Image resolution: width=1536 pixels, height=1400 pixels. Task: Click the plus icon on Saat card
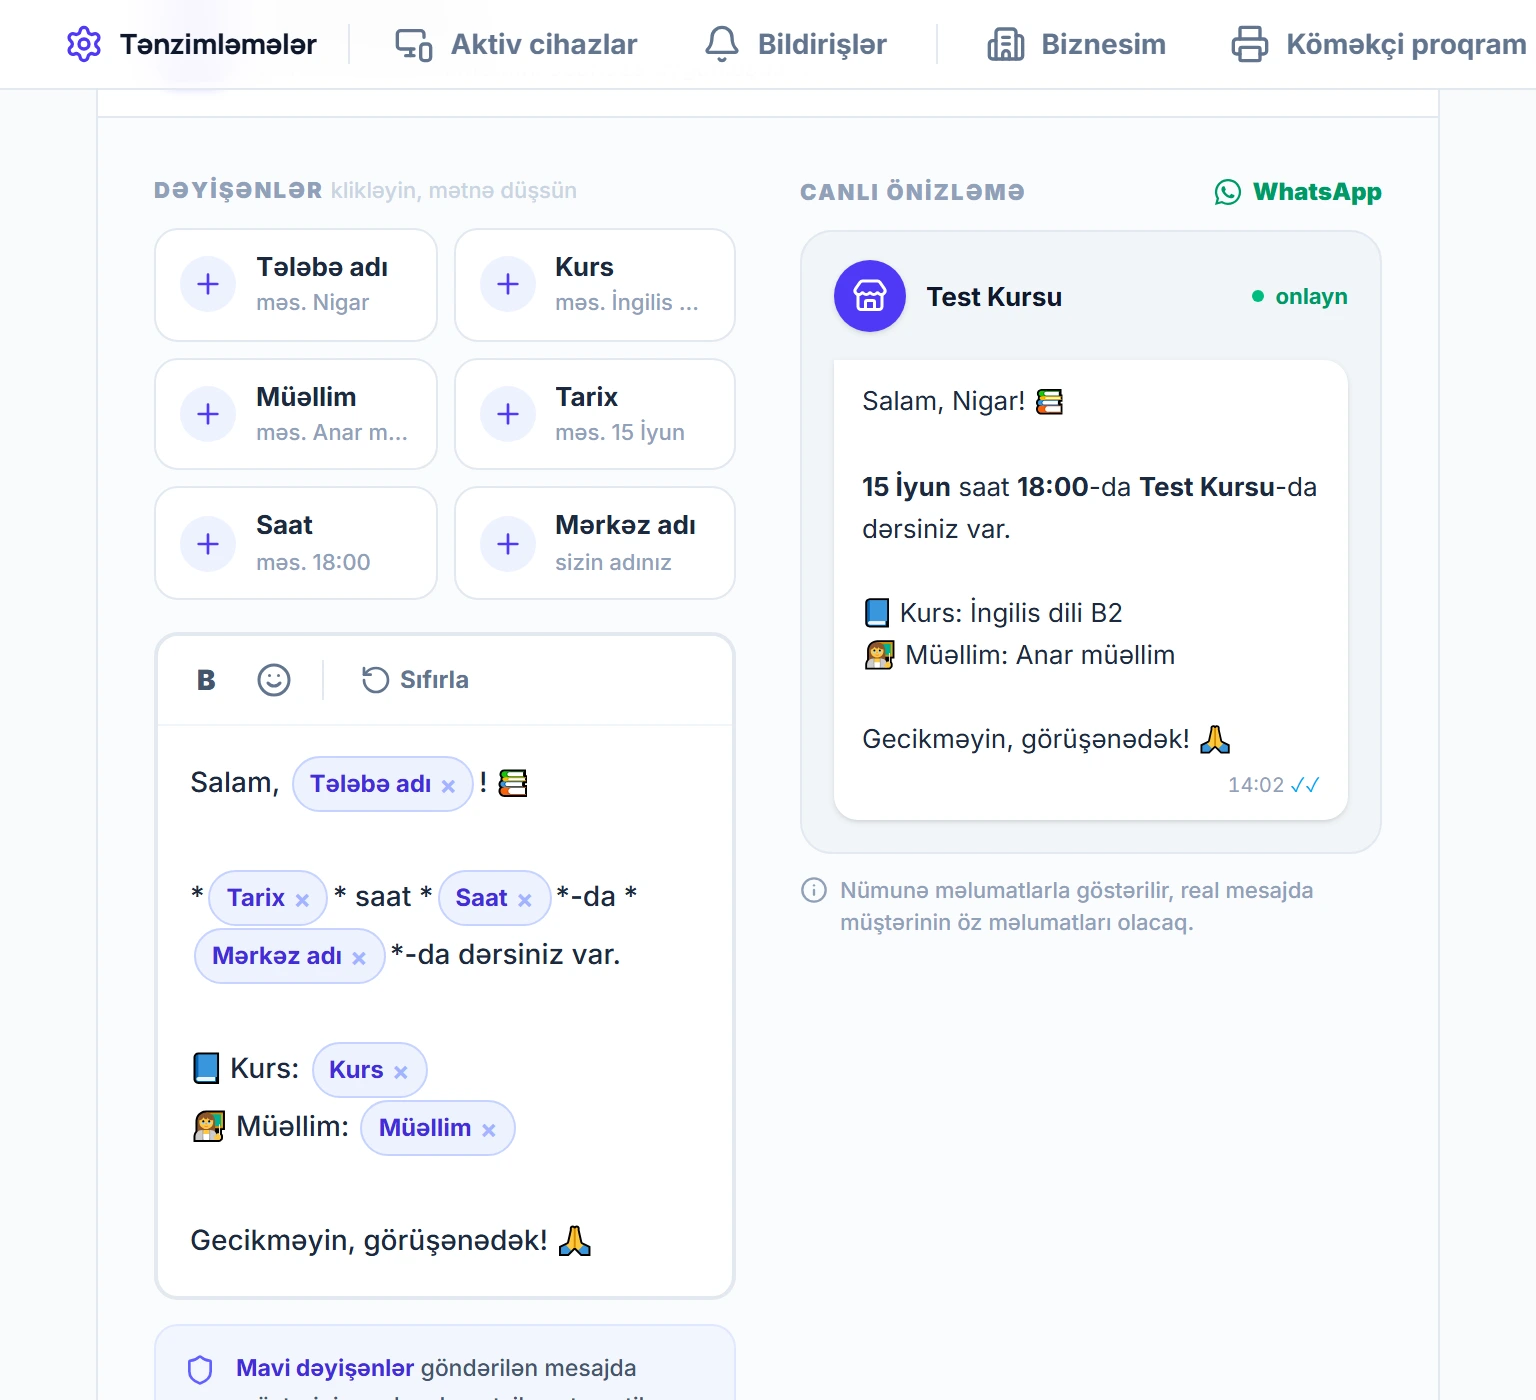point(208,544)
